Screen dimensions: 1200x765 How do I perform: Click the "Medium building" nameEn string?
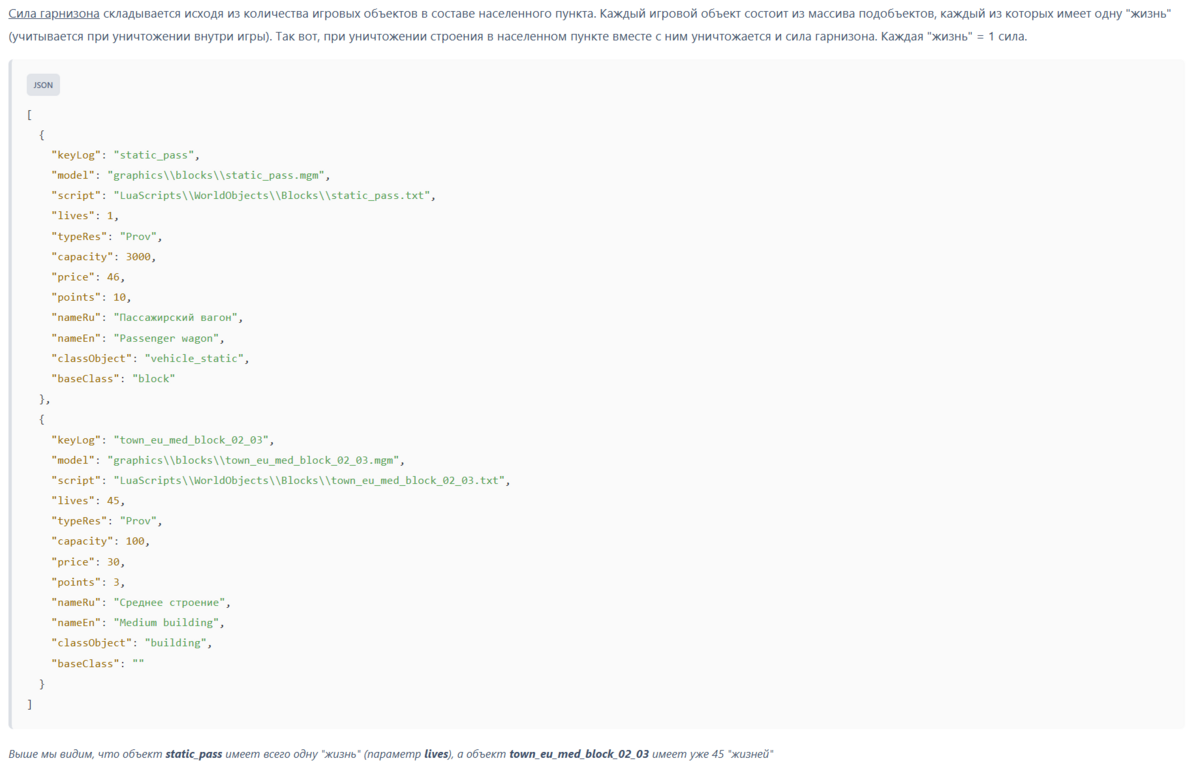(168, 622)
